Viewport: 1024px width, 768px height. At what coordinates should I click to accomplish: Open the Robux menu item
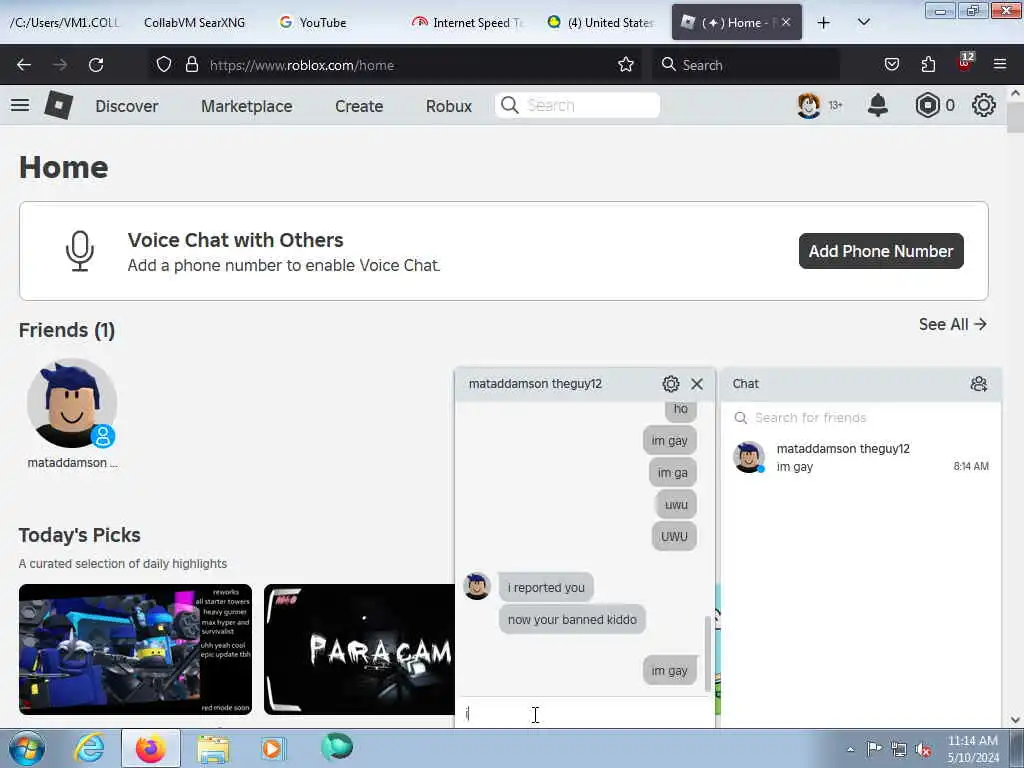pos(449,106)
